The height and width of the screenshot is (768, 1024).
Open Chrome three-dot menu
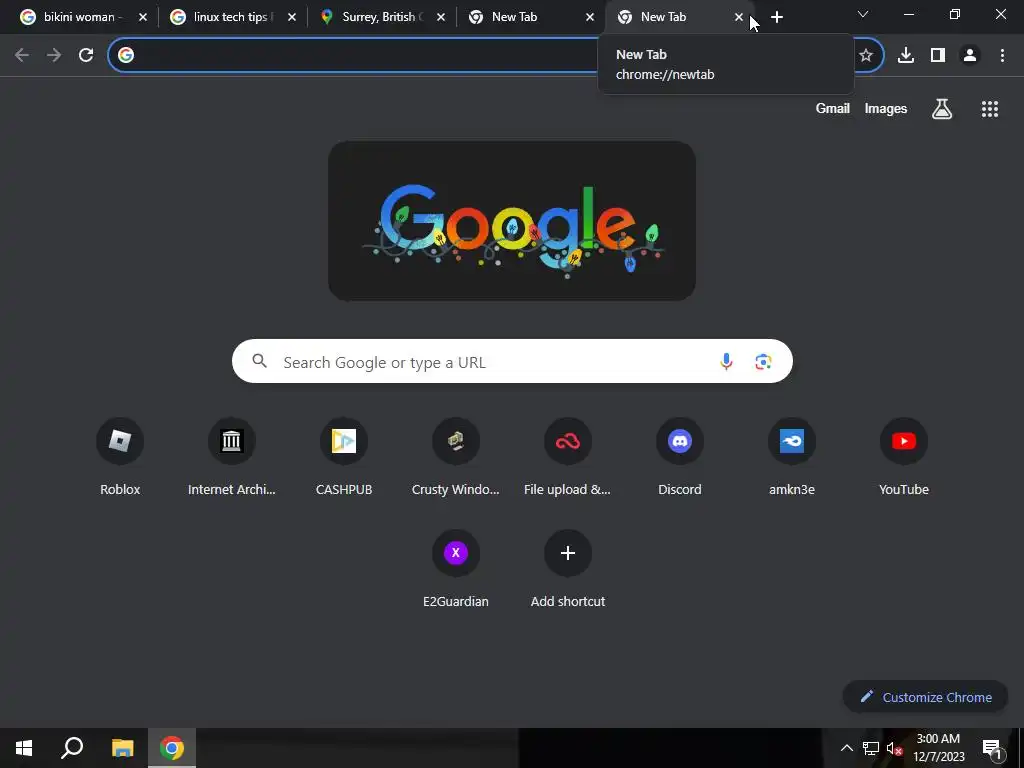1002,56
